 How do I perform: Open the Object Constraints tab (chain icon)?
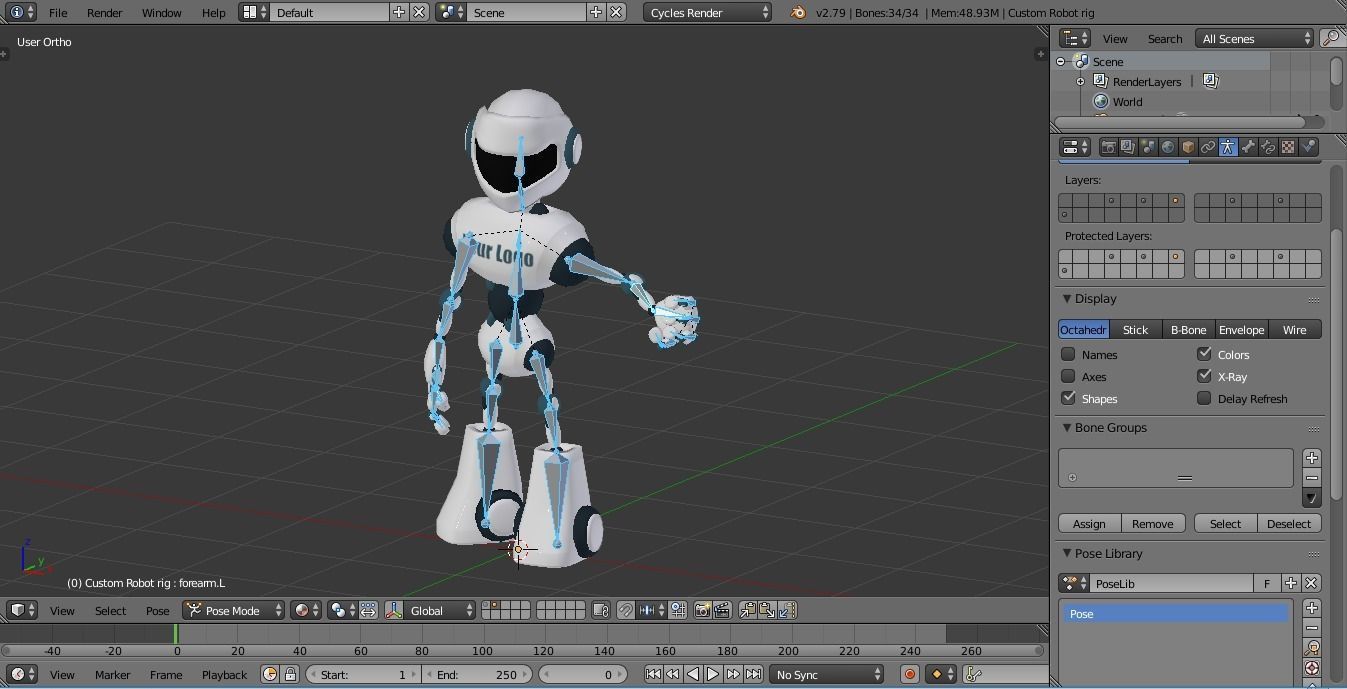pyautogui.click(x=1208, y=147)
